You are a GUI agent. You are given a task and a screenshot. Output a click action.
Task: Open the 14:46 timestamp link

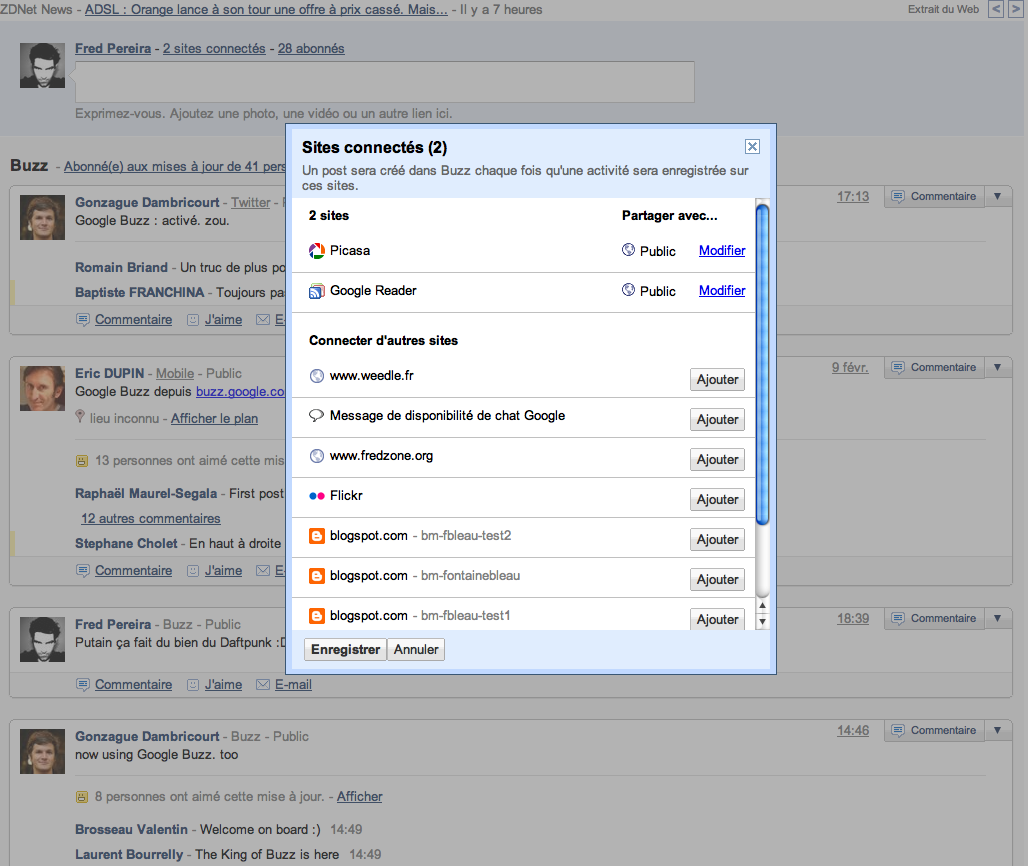click(x=853, y=731)
